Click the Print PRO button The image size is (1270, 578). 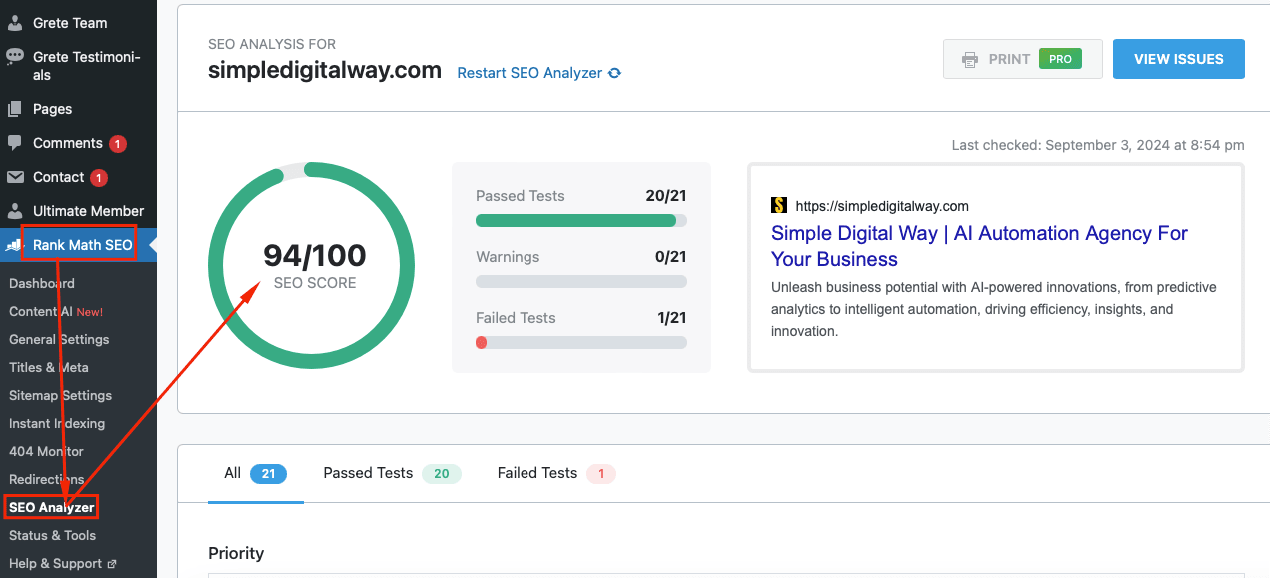[x=1022, y=59]
